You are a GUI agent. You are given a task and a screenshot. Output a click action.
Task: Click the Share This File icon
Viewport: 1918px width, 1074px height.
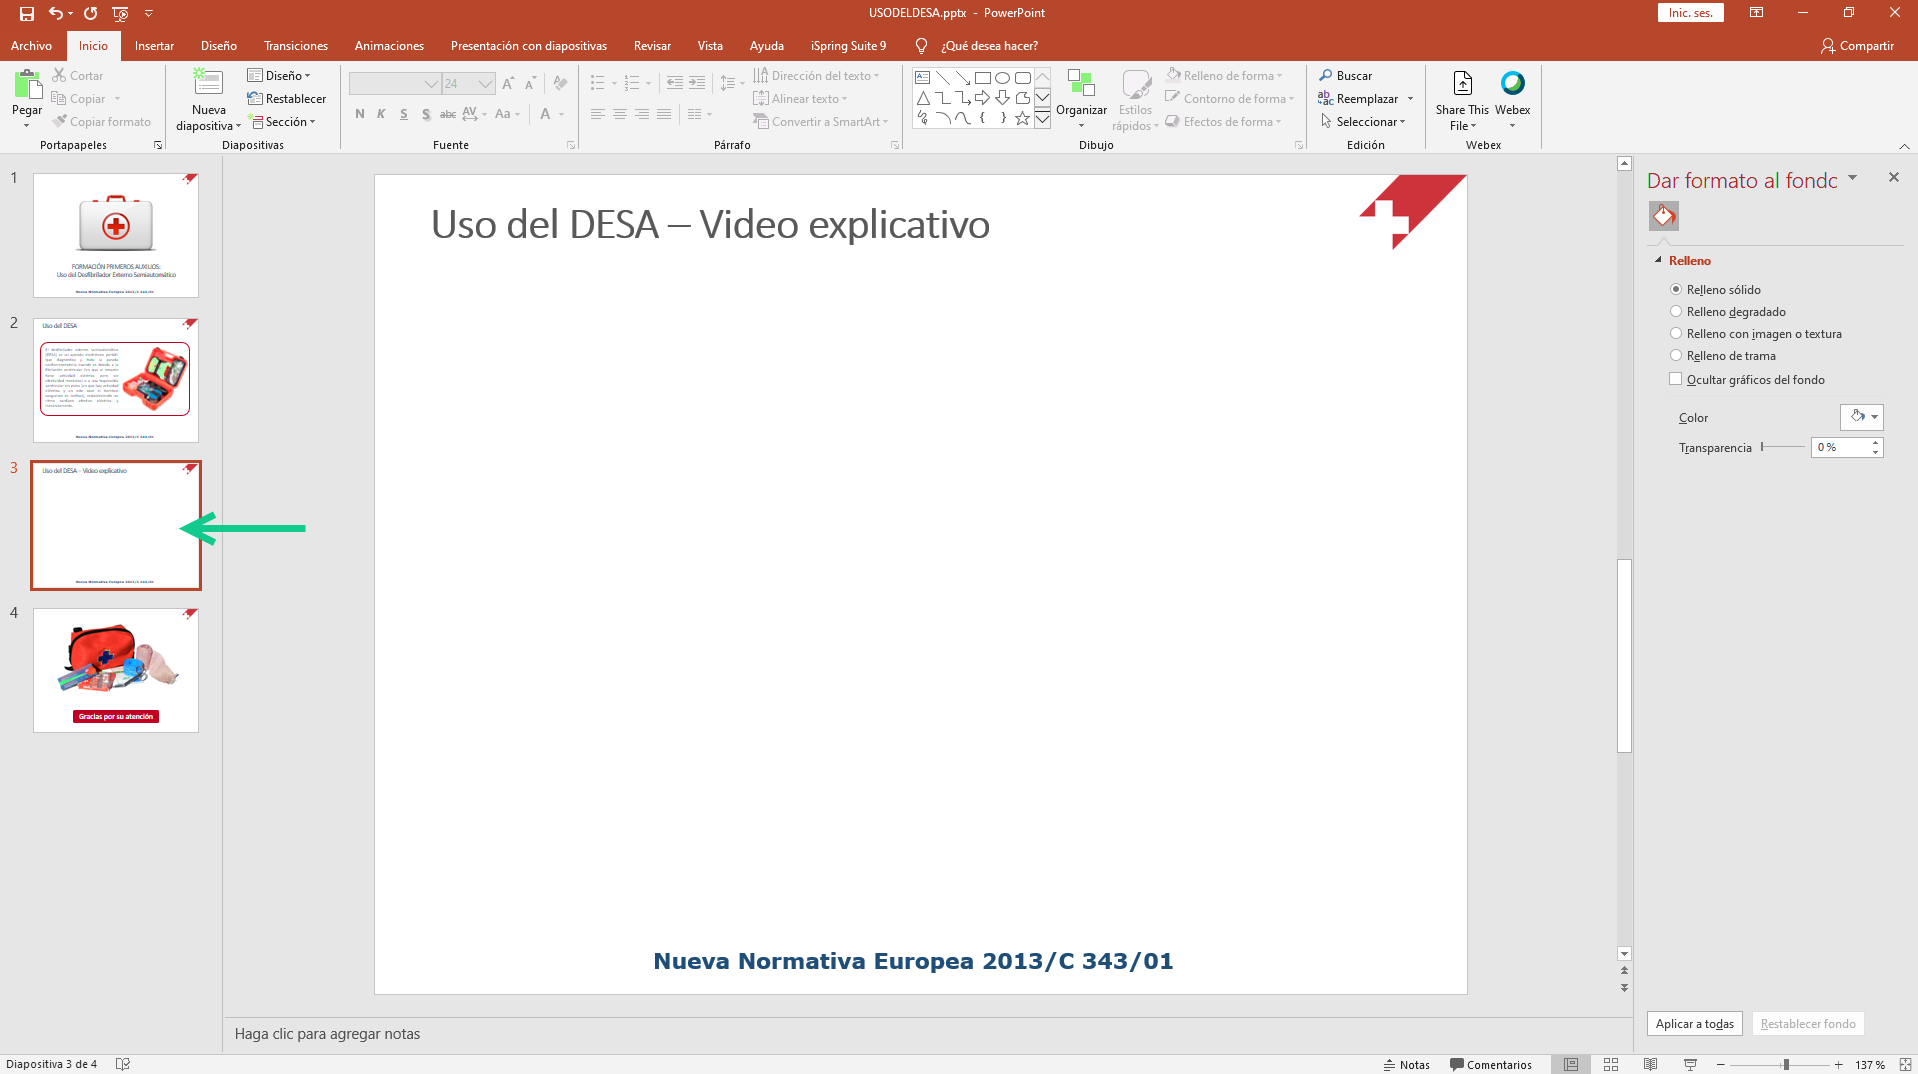coord(1462,85)
